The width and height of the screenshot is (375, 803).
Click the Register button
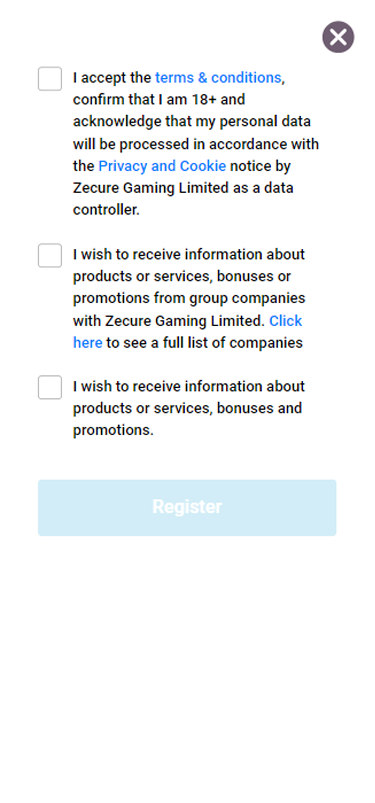(187, 508)
